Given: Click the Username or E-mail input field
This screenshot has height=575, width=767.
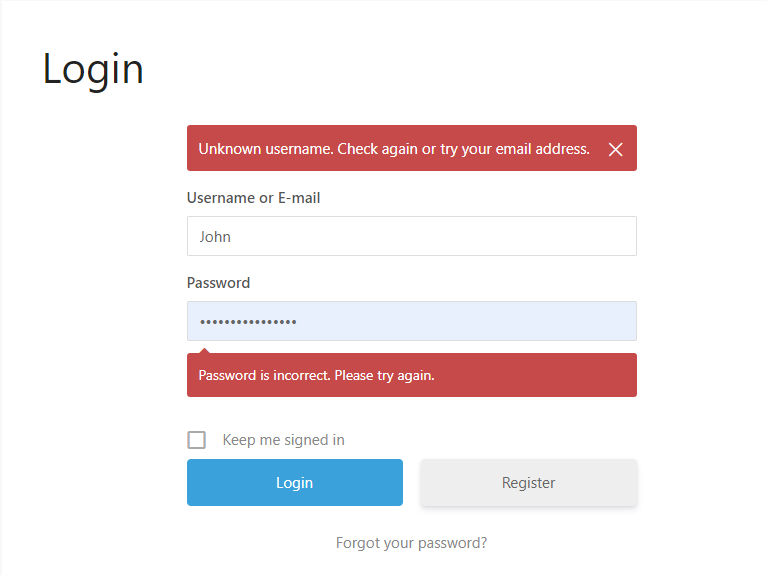Looking at the screenshot, I should pos(411,237).
